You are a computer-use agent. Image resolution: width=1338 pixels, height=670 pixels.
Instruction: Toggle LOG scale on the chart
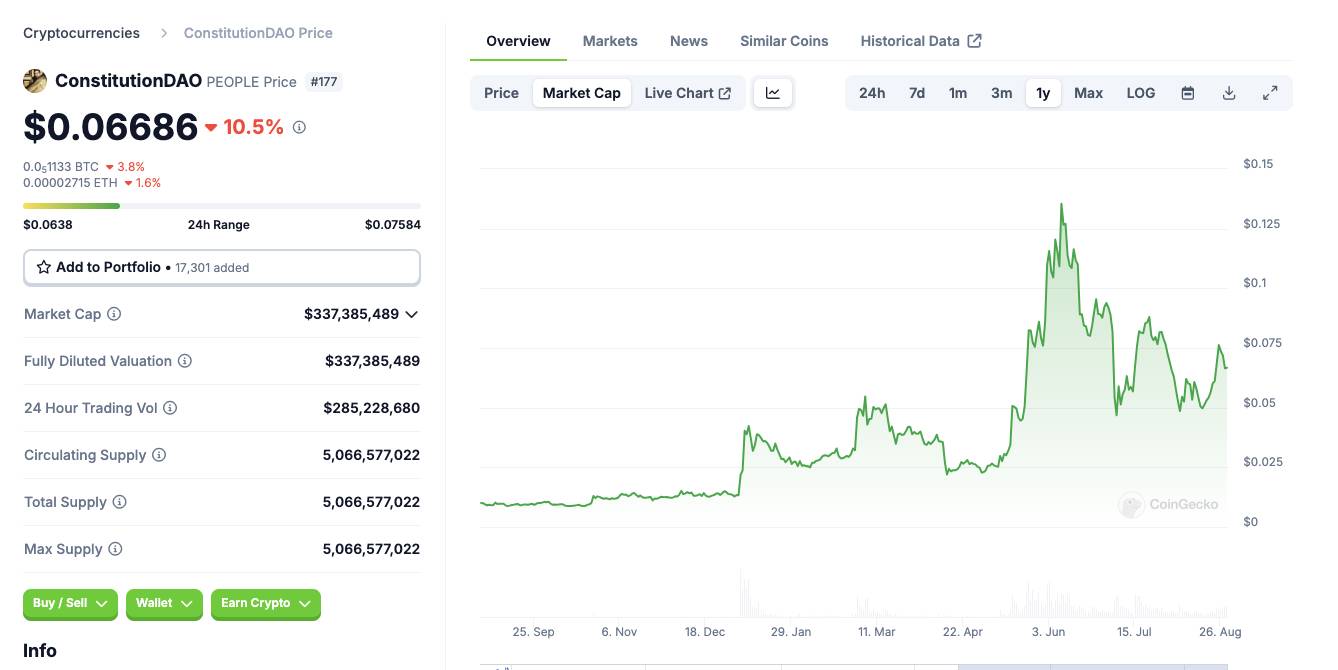pos(1141,93)
